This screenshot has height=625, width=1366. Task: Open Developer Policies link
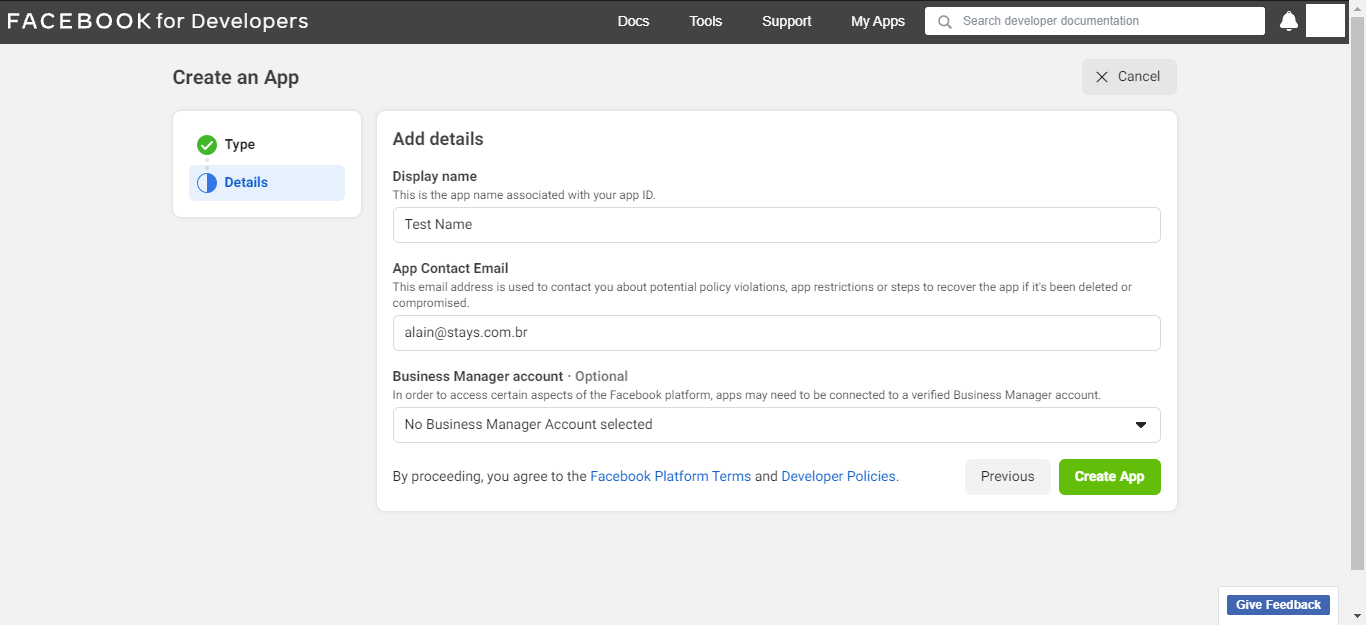tap(840, 477)
